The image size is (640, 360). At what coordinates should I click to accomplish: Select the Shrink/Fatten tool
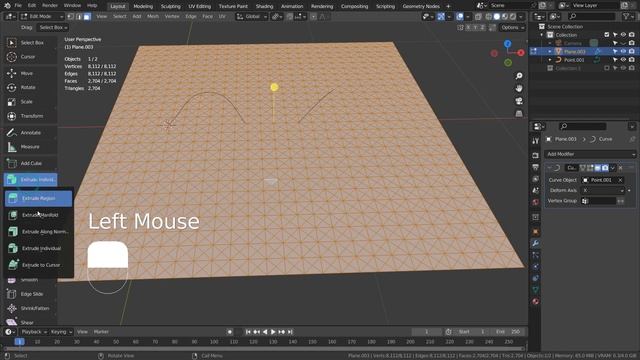[31, 308]
